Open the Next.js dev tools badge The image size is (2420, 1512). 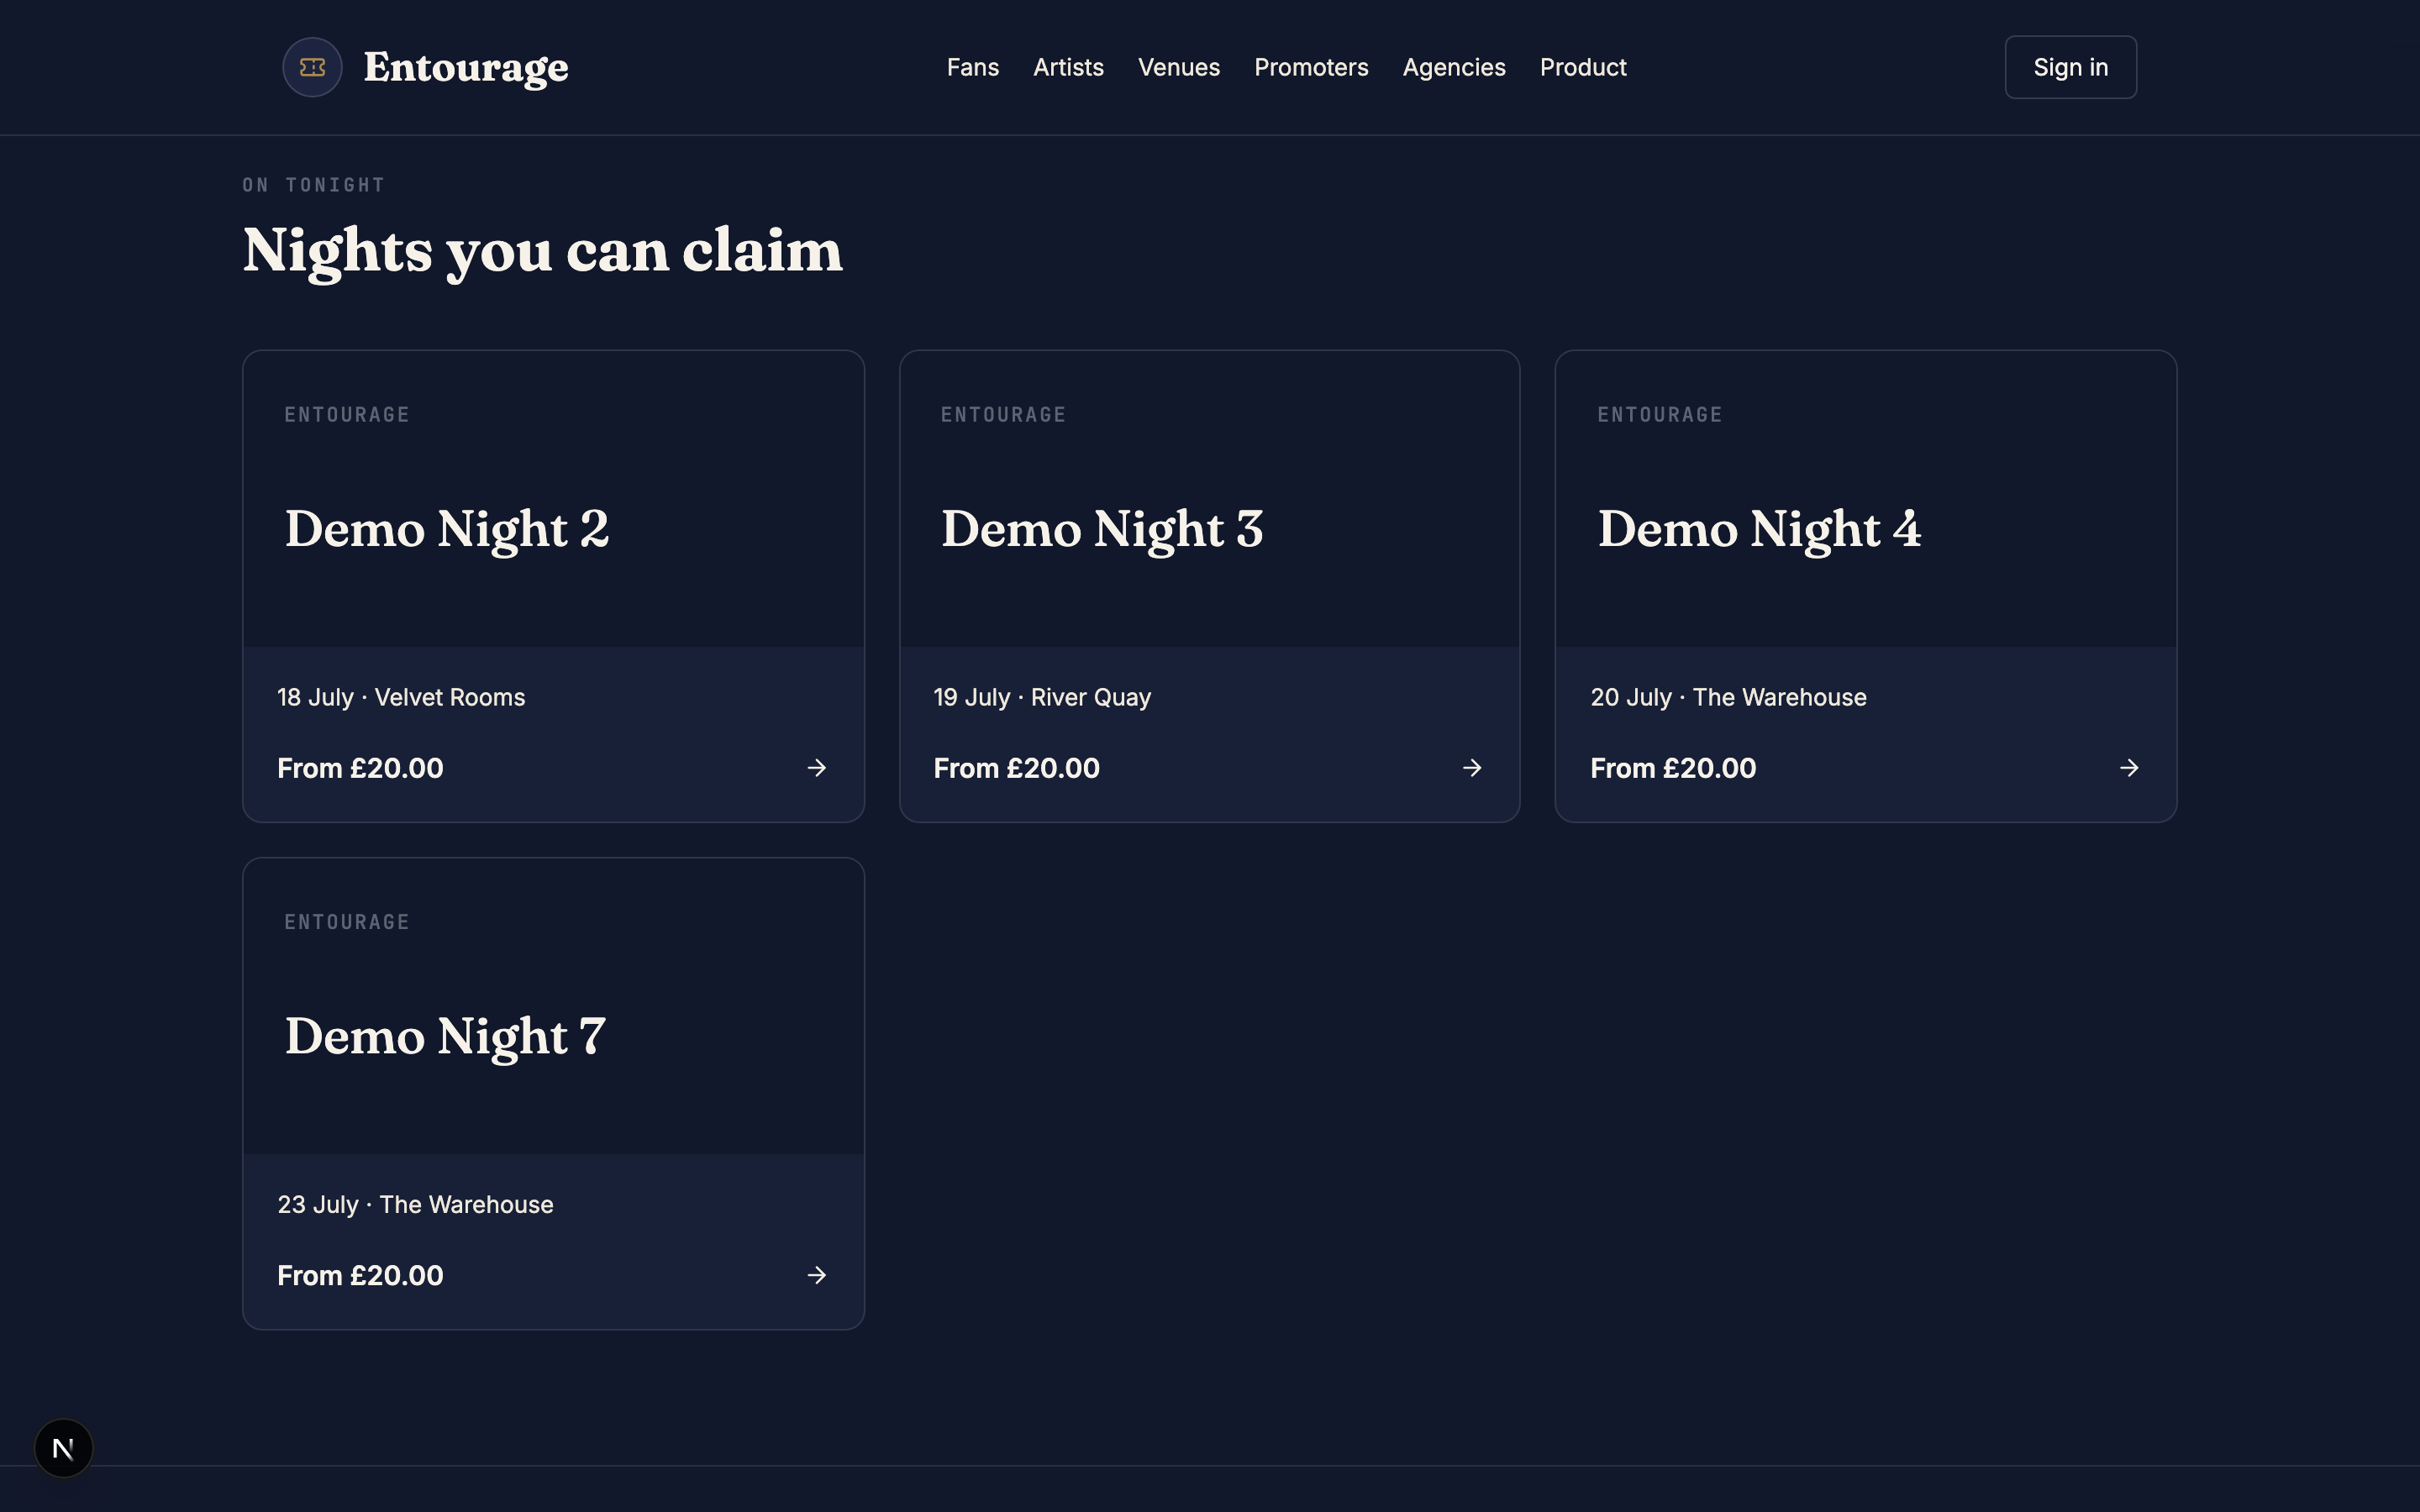64,1448
